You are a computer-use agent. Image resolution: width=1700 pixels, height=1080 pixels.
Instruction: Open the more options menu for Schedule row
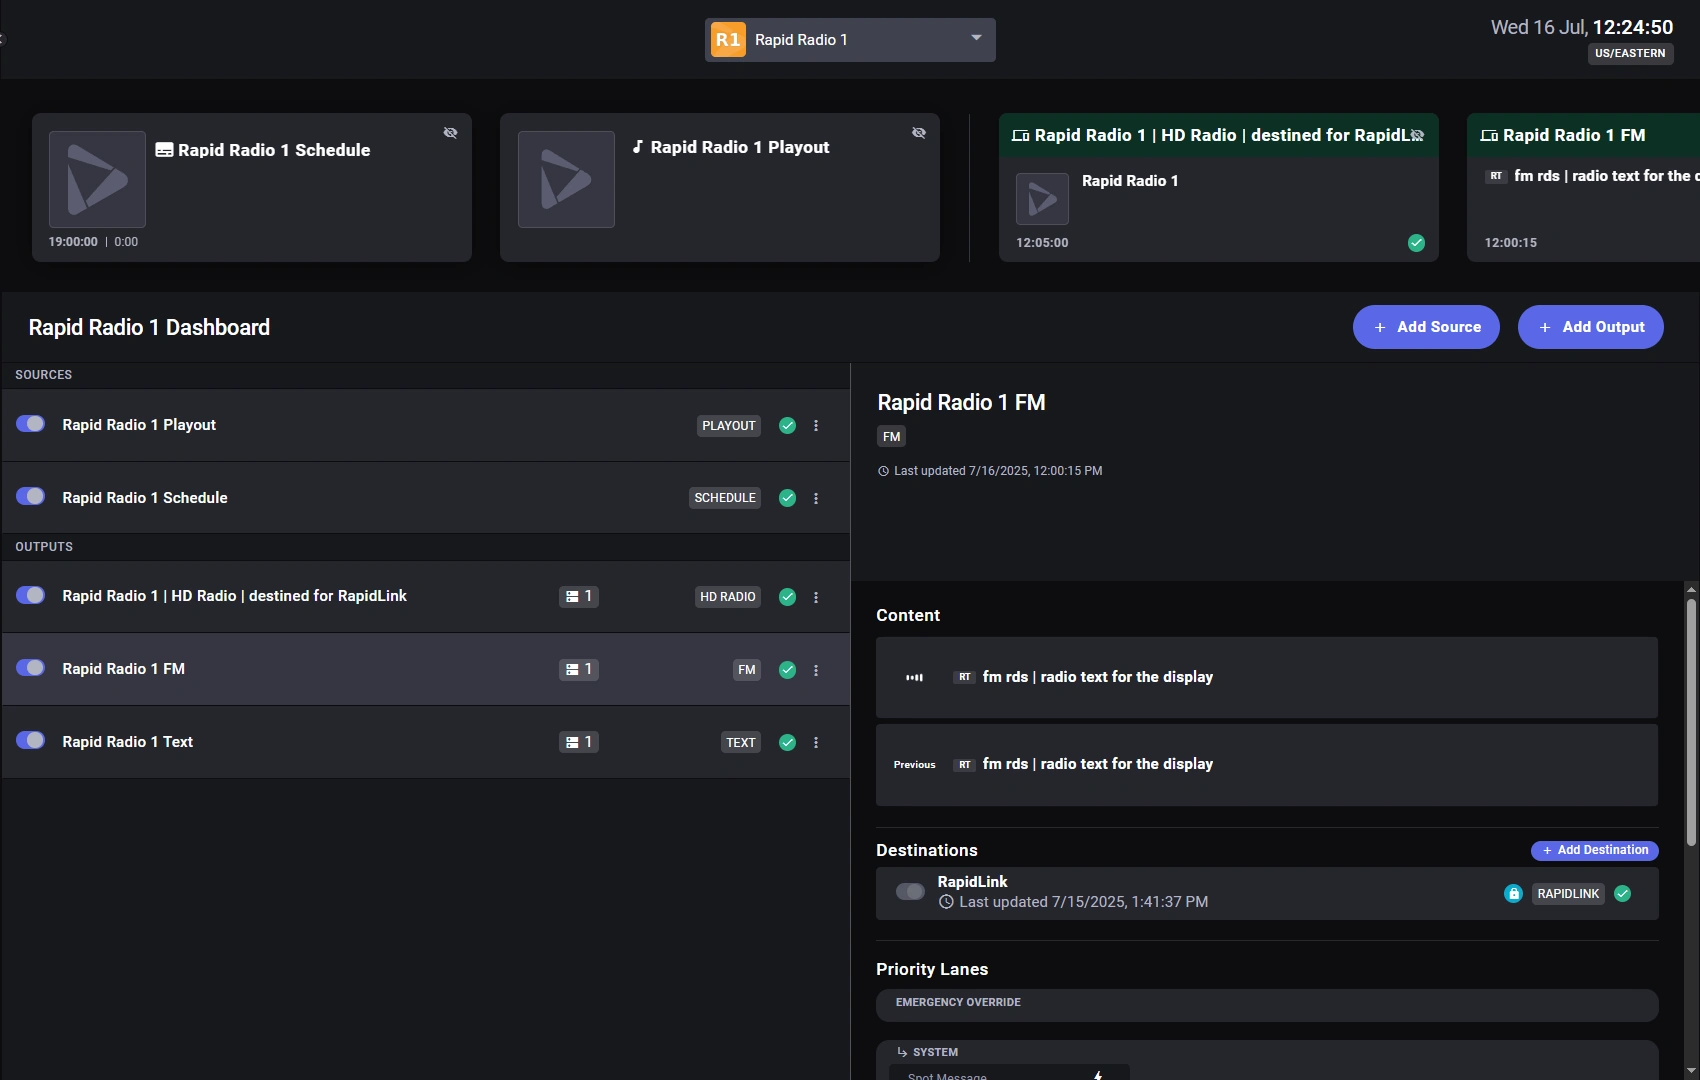click(816, 498)
